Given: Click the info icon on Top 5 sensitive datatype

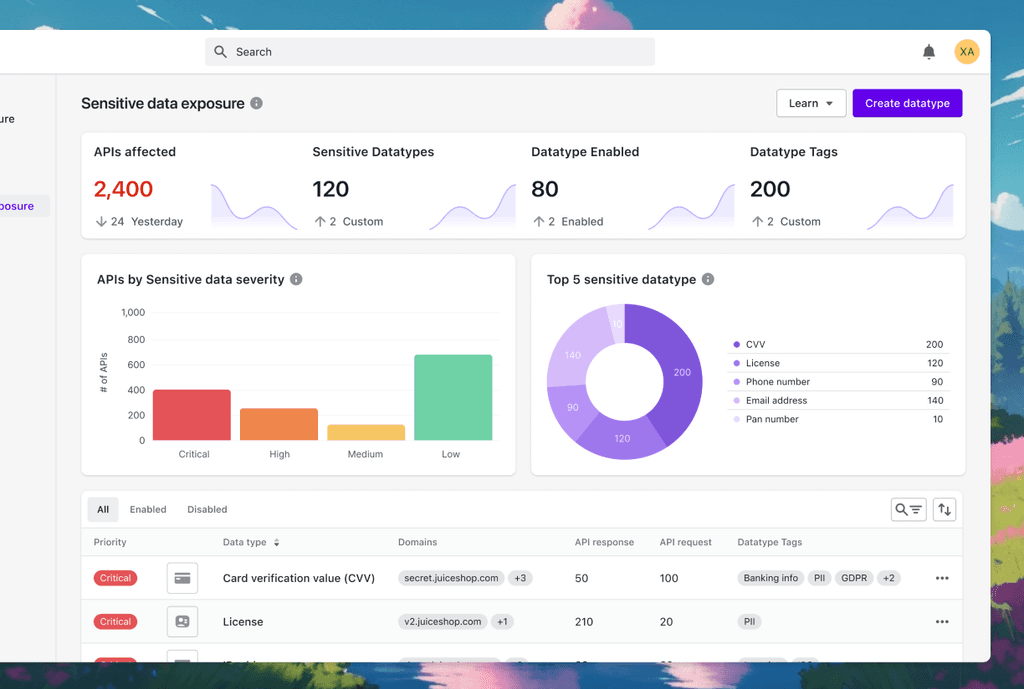Looking at the screenshot, I should coord(708,280).
